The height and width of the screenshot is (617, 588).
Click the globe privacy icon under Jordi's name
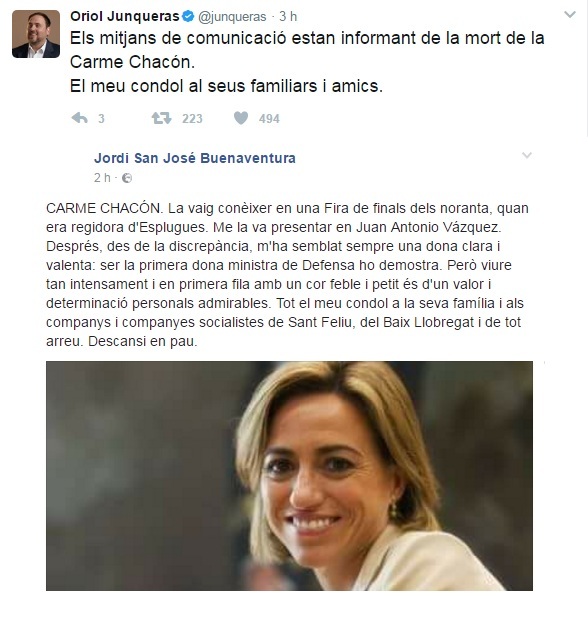tap(127, 178)
